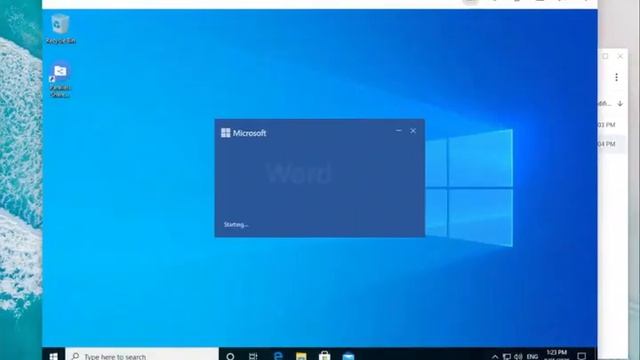The image size is (640, 360).
Task: Open the Action Center notification icon
Action: (582, 356)
